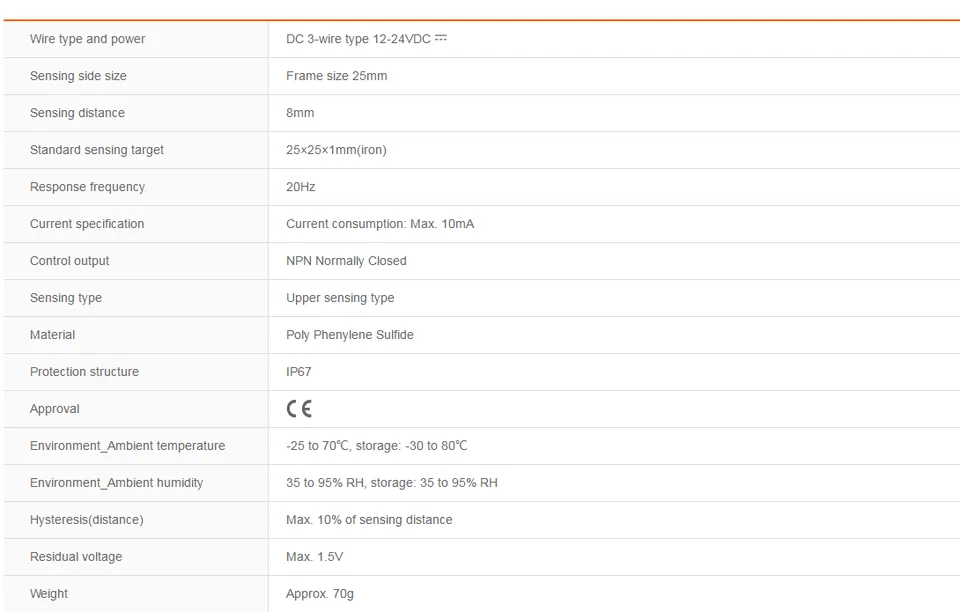Viewport: 960px width, 612px height.
Task: Click the '25×25×1mm(iron)' target value
Action: (x=336, y=150)
